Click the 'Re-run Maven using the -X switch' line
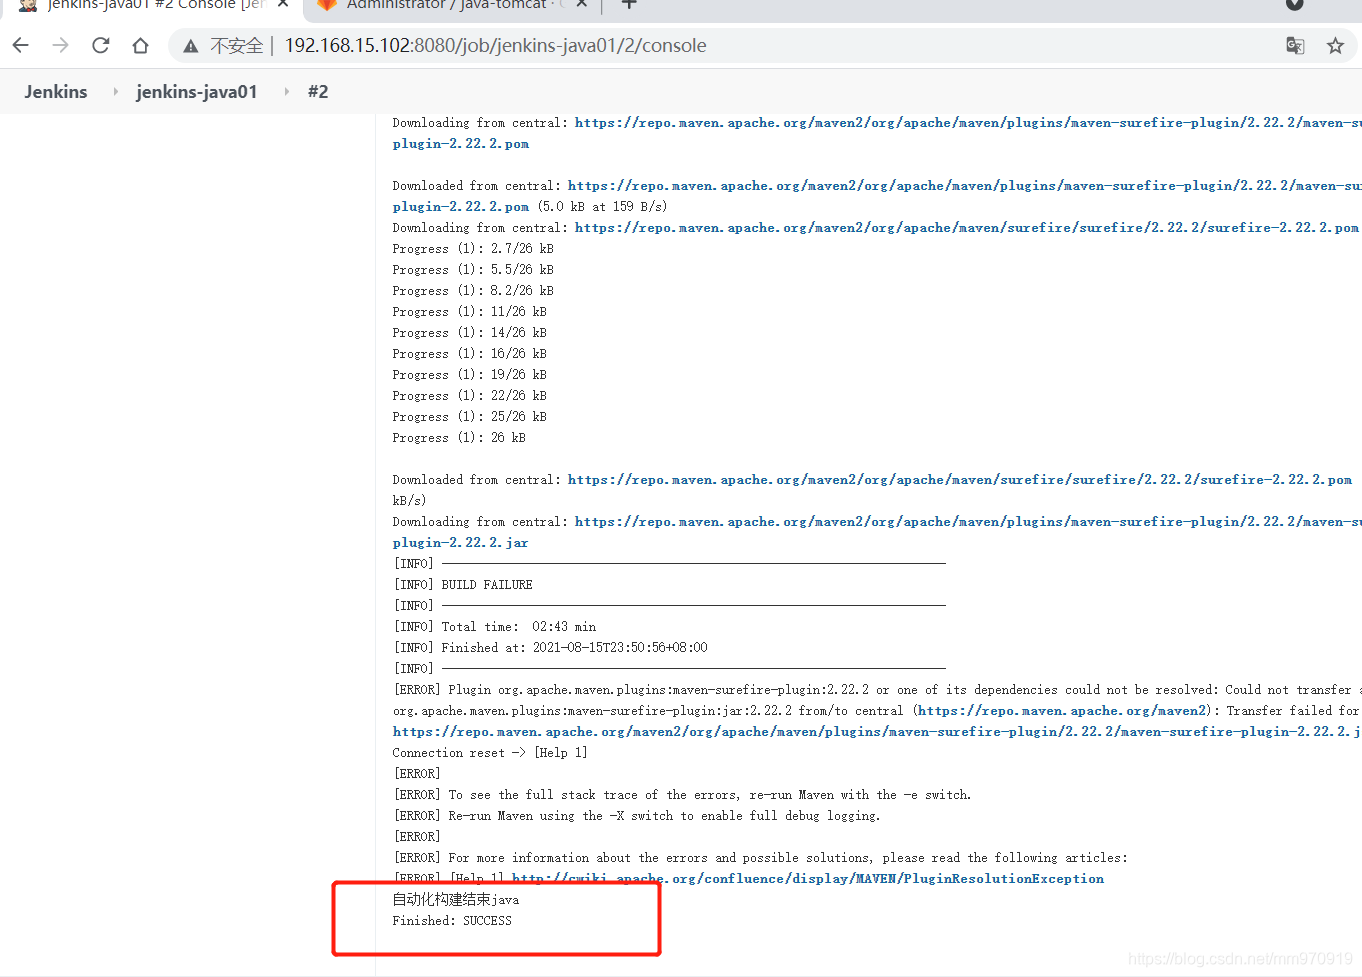The image size is (1362, 977). 638,816
